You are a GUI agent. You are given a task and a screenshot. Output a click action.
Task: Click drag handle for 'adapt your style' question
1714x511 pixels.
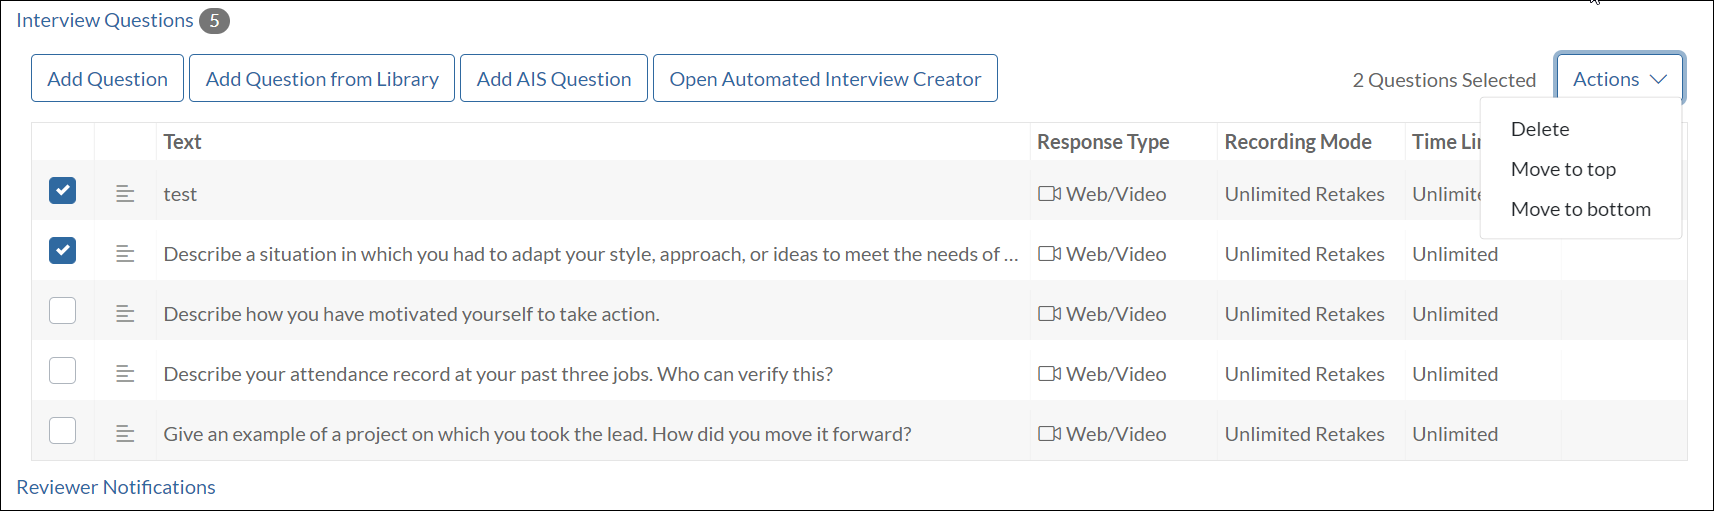point(125,254)
